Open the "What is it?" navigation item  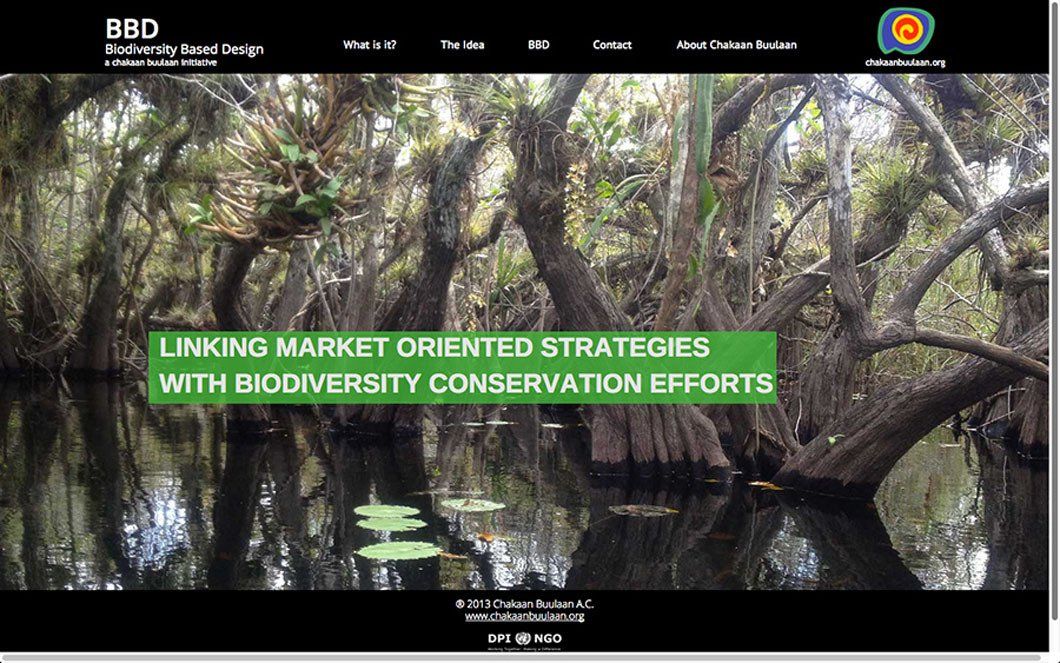(369, 45)
